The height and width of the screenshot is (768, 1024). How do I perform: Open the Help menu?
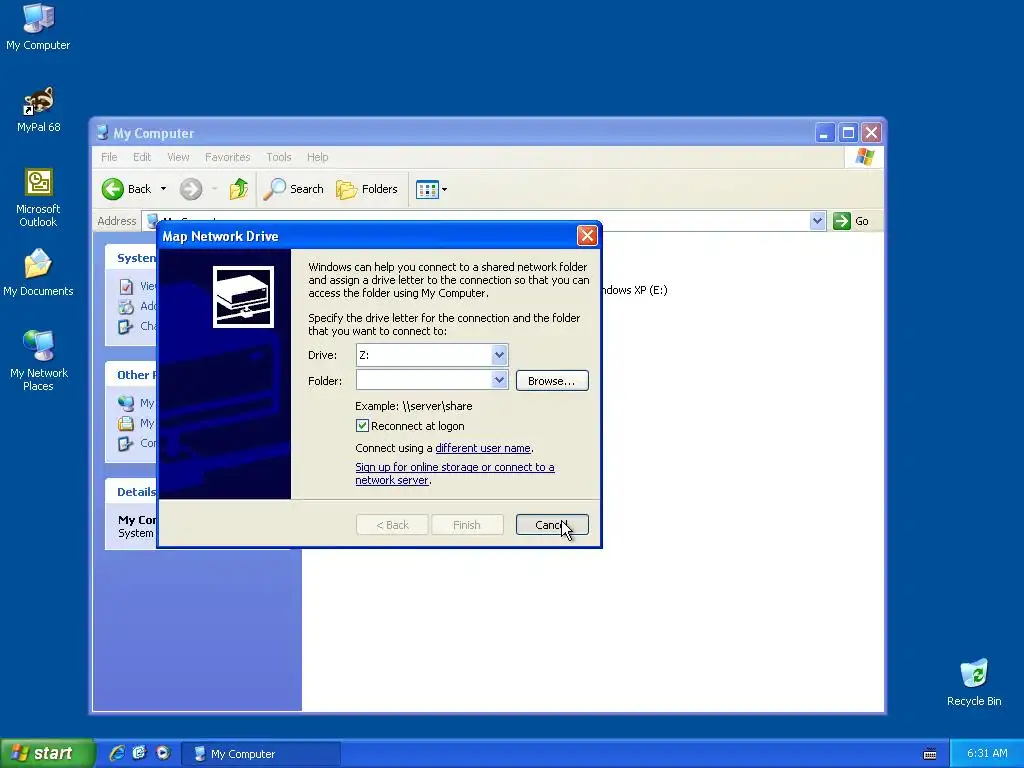[317, 157]
